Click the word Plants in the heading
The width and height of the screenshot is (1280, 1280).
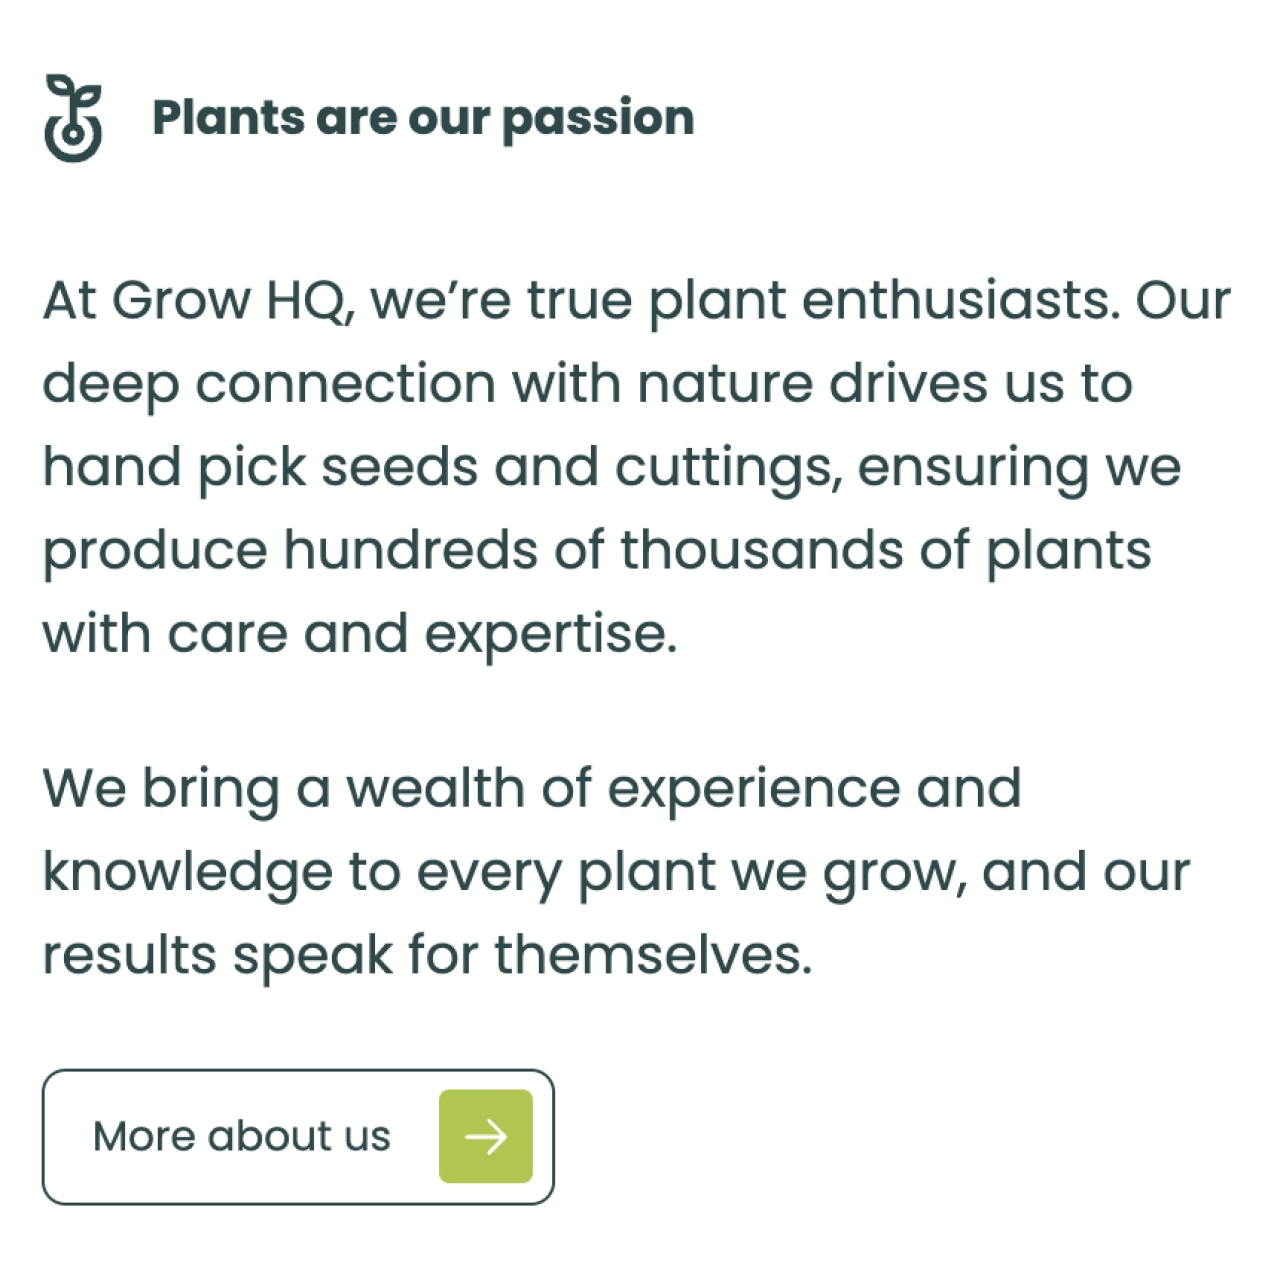click(228, 117)
